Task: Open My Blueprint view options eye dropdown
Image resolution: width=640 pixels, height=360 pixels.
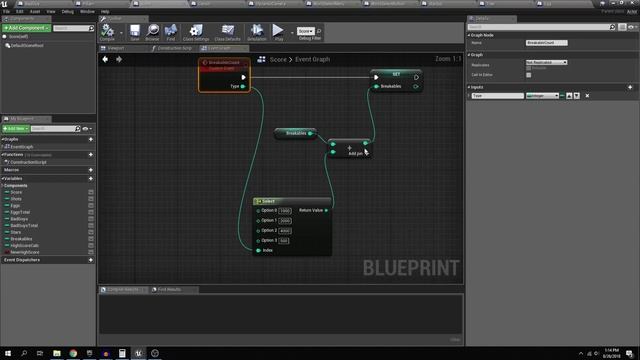Action: coord(87,129)
